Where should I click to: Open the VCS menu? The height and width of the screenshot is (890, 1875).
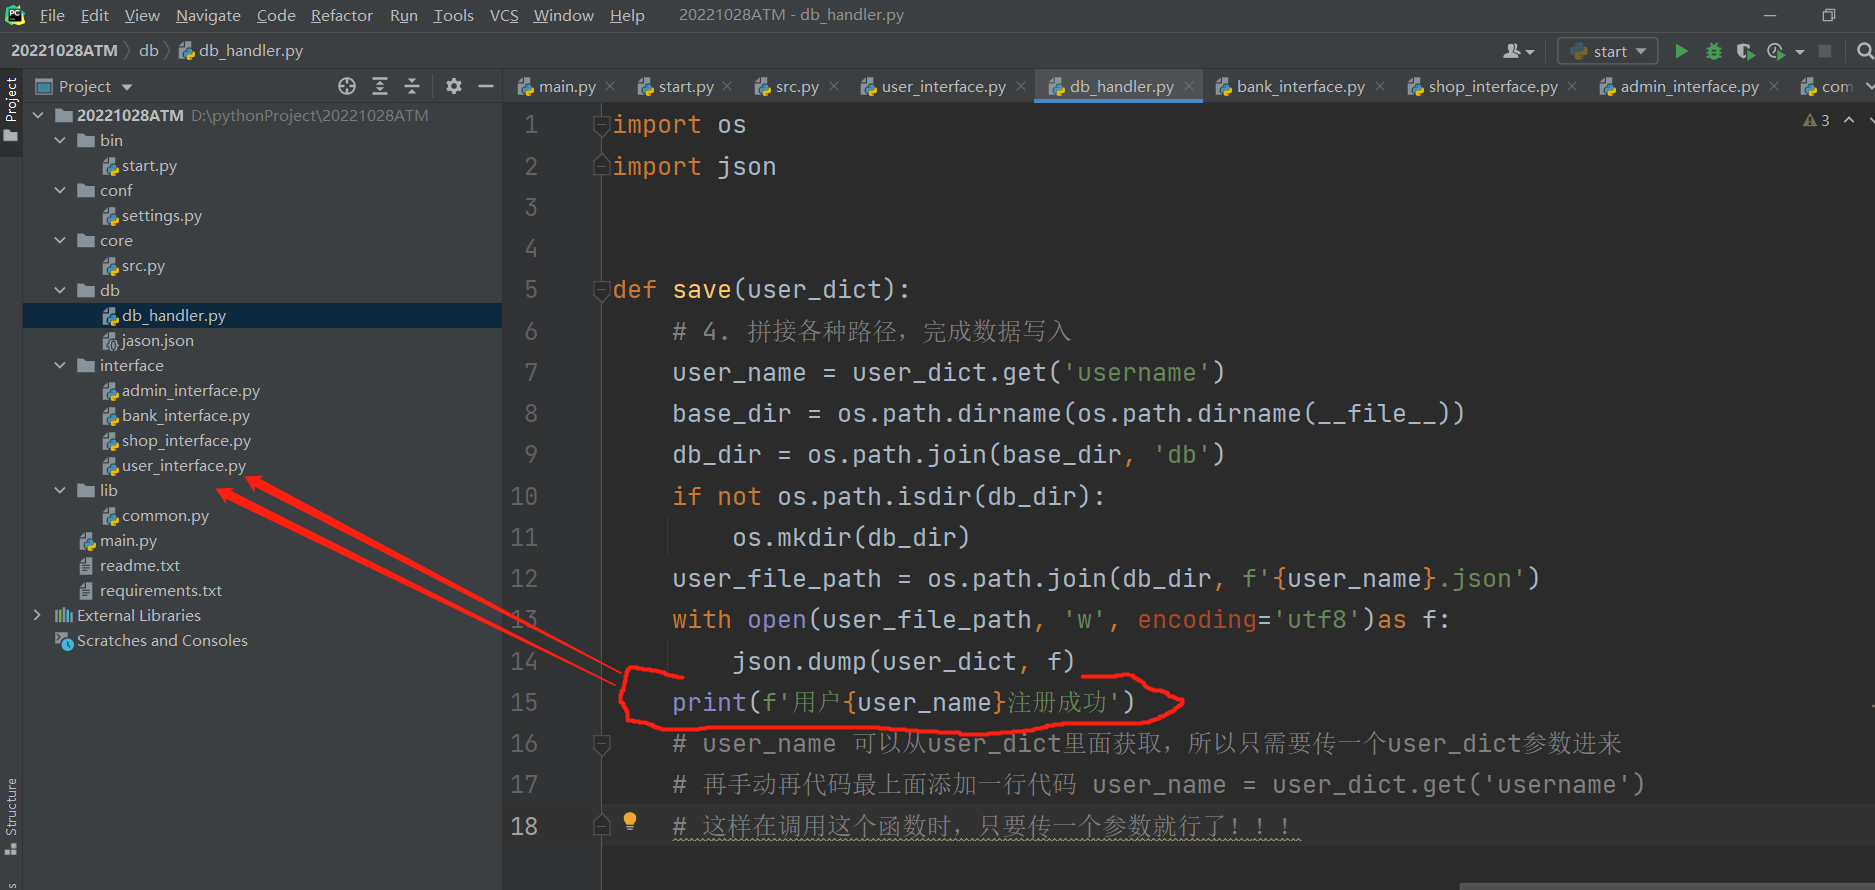[x=504, y=15]
